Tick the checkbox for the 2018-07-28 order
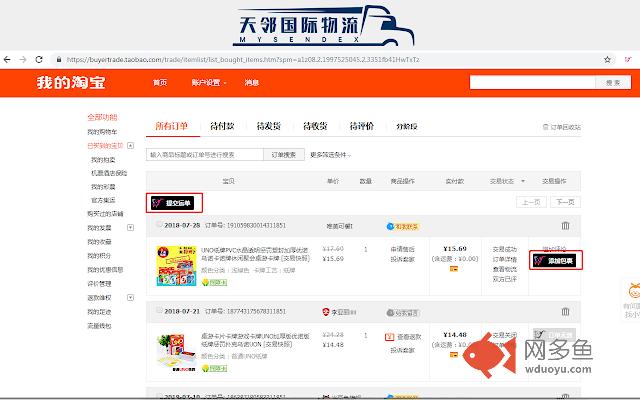Screen dimensions: 640x400 [159, 224]
